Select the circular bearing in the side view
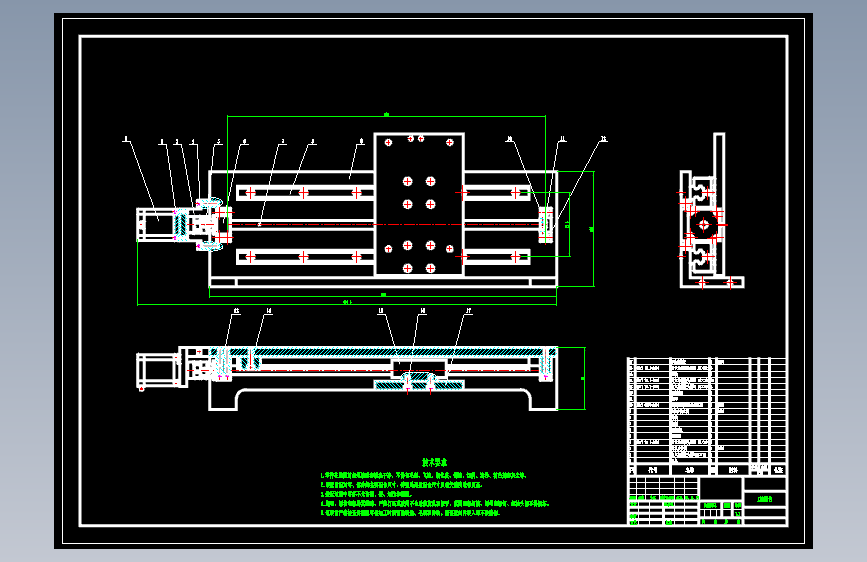 tap(703, 225)
